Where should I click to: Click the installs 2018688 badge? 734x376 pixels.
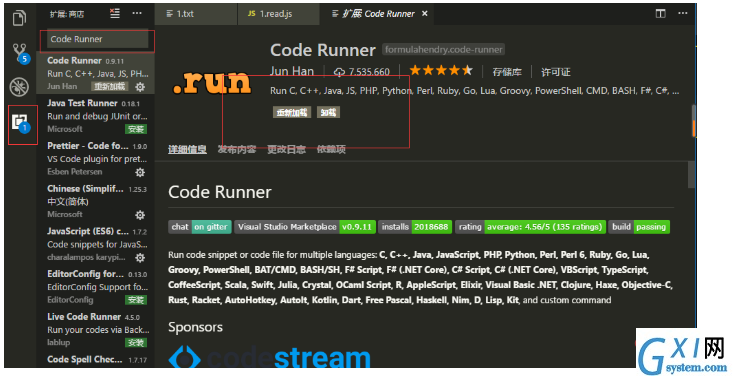(x=415, y=227)
